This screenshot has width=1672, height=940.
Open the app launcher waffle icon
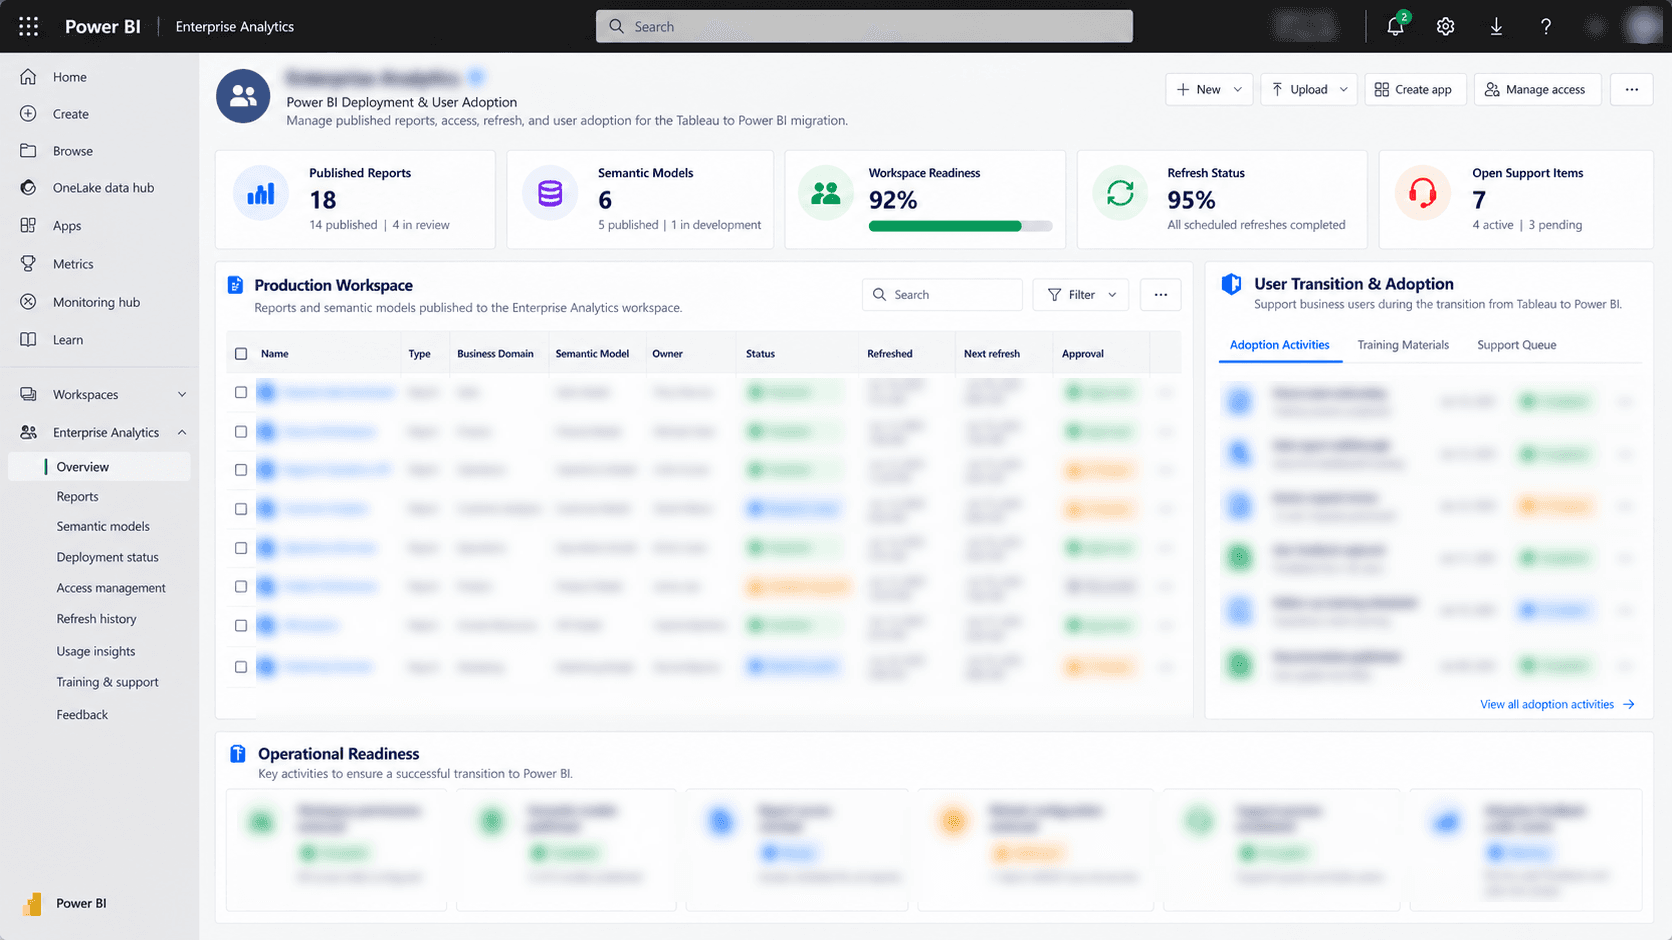[x=29, y=26]
